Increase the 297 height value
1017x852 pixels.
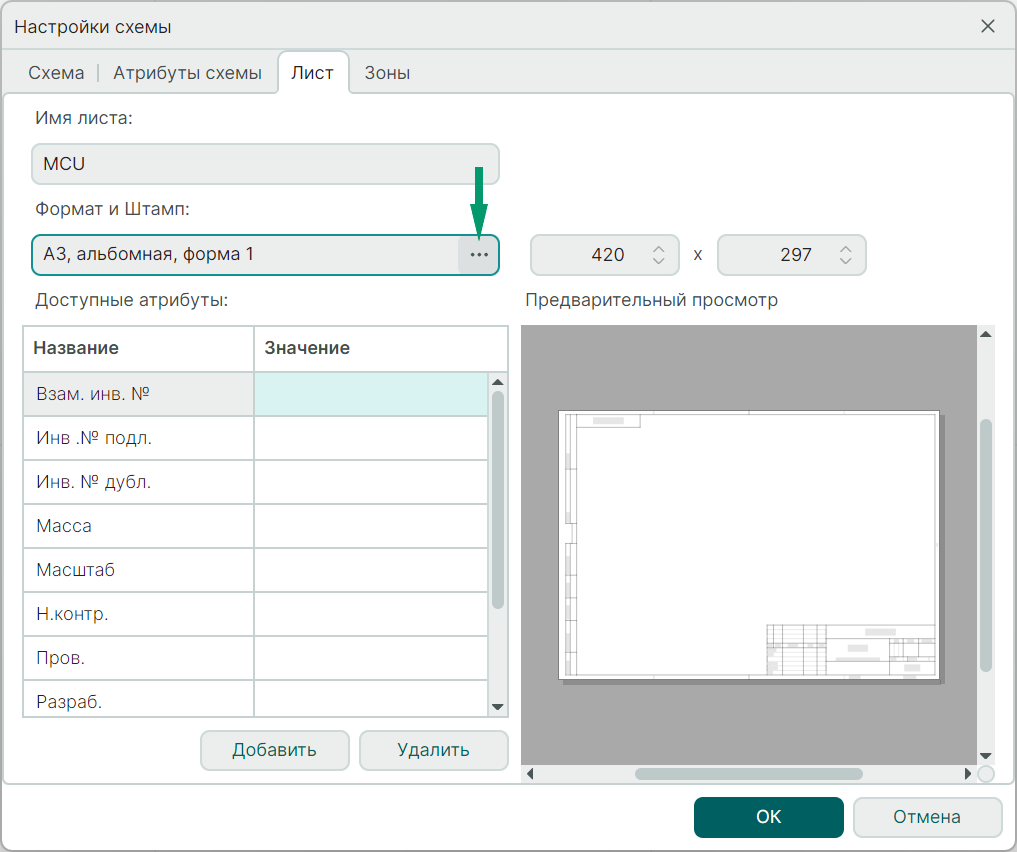click(x=845, y=248)
